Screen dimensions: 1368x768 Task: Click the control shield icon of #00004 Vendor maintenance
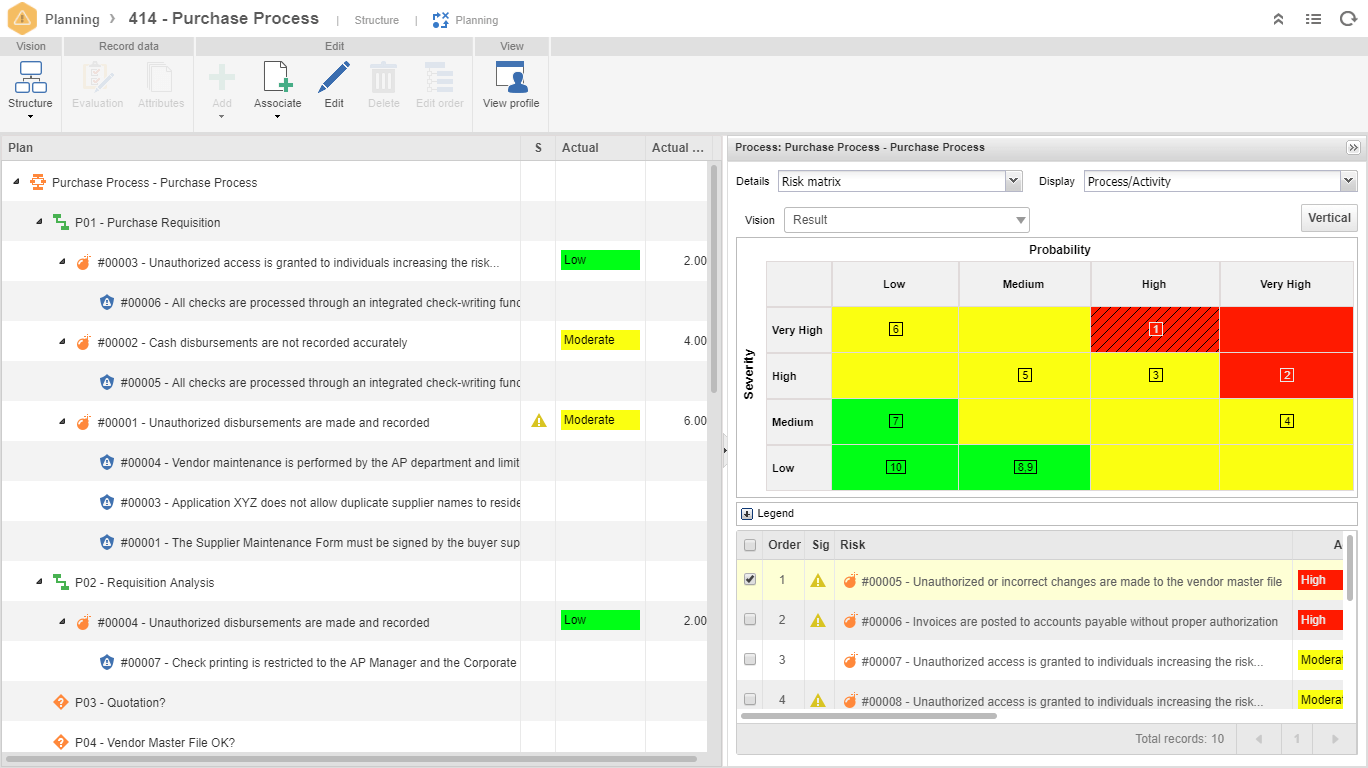[107, 462]
